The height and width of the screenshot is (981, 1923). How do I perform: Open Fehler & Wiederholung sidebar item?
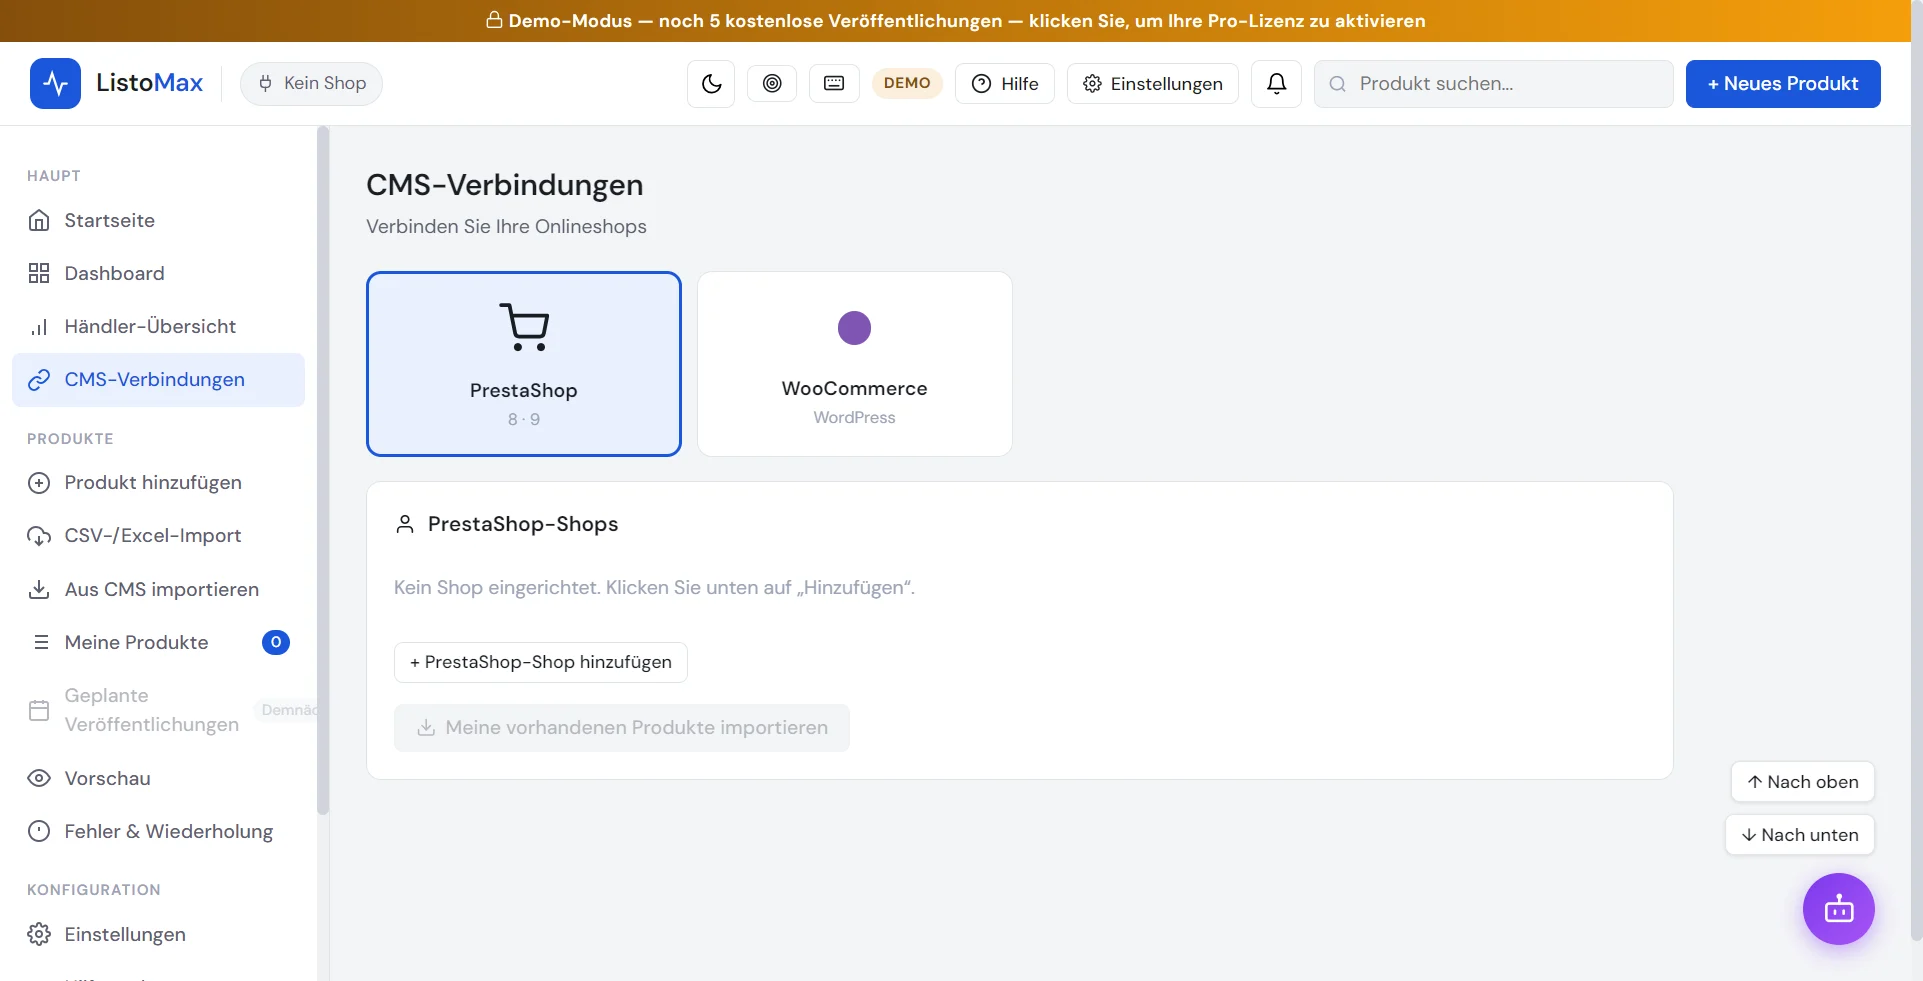[158, 831]
